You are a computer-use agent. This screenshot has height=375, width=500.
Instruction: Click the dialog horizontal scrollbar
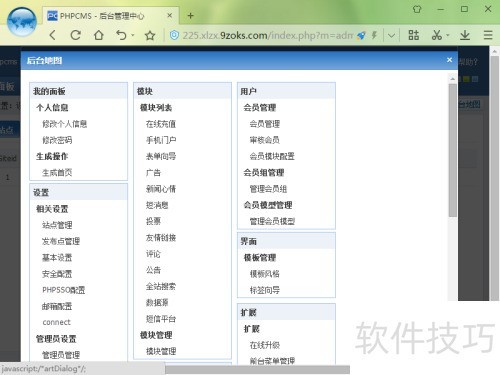[x=257, y=369]
